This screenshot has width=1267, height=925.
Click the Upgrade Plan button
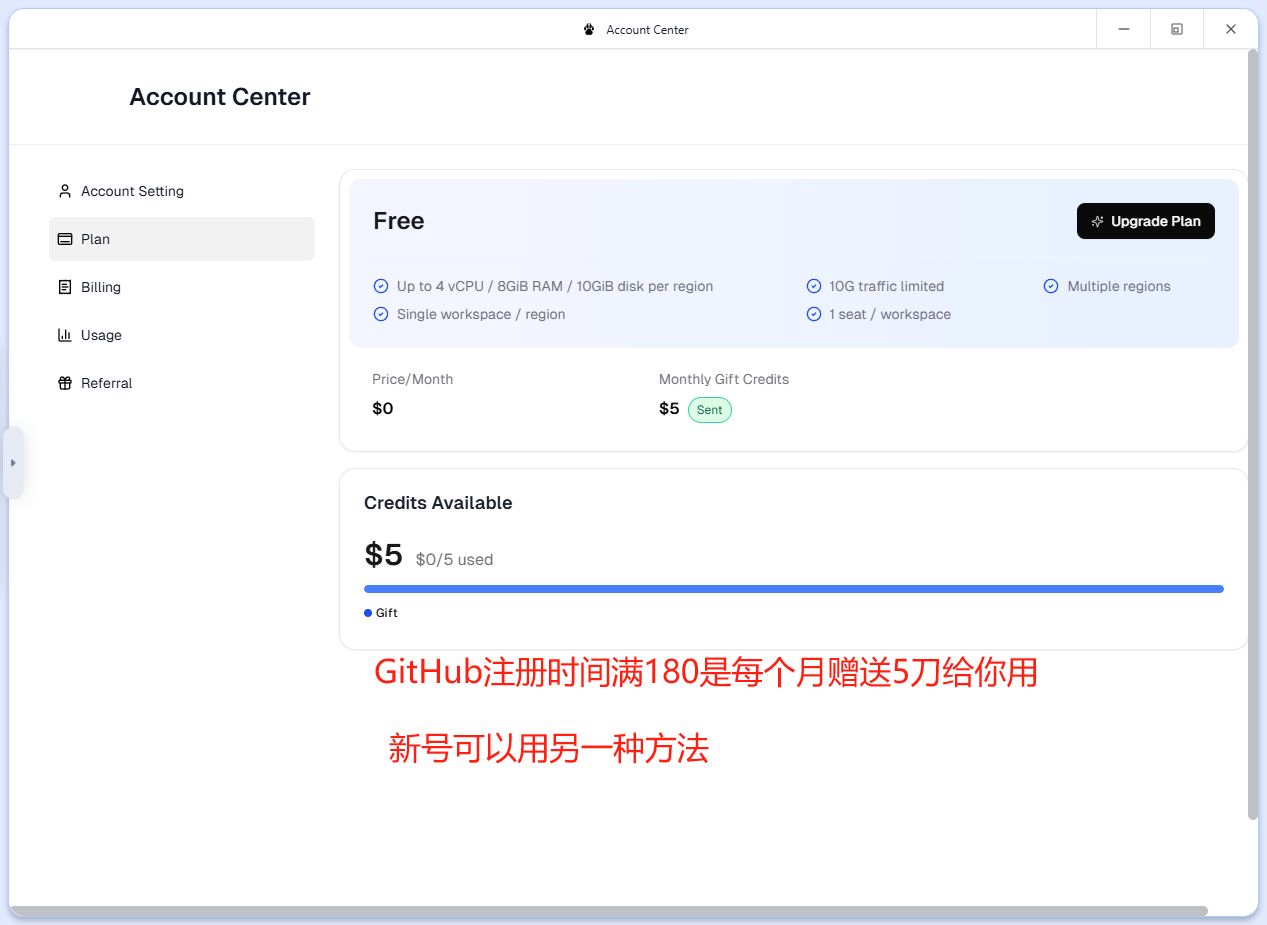tap(1145, 221)
